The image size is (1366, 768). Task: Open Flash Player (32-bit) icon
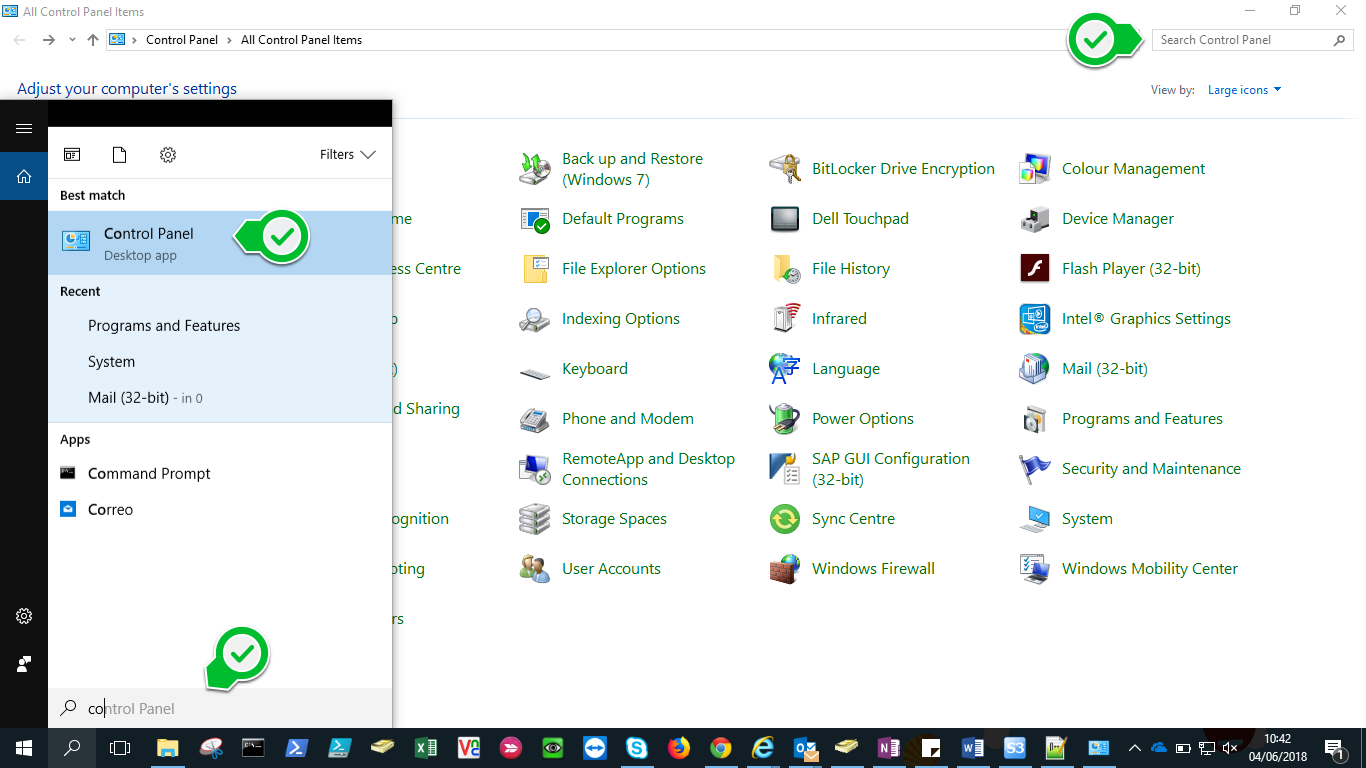click(1035, 269)
